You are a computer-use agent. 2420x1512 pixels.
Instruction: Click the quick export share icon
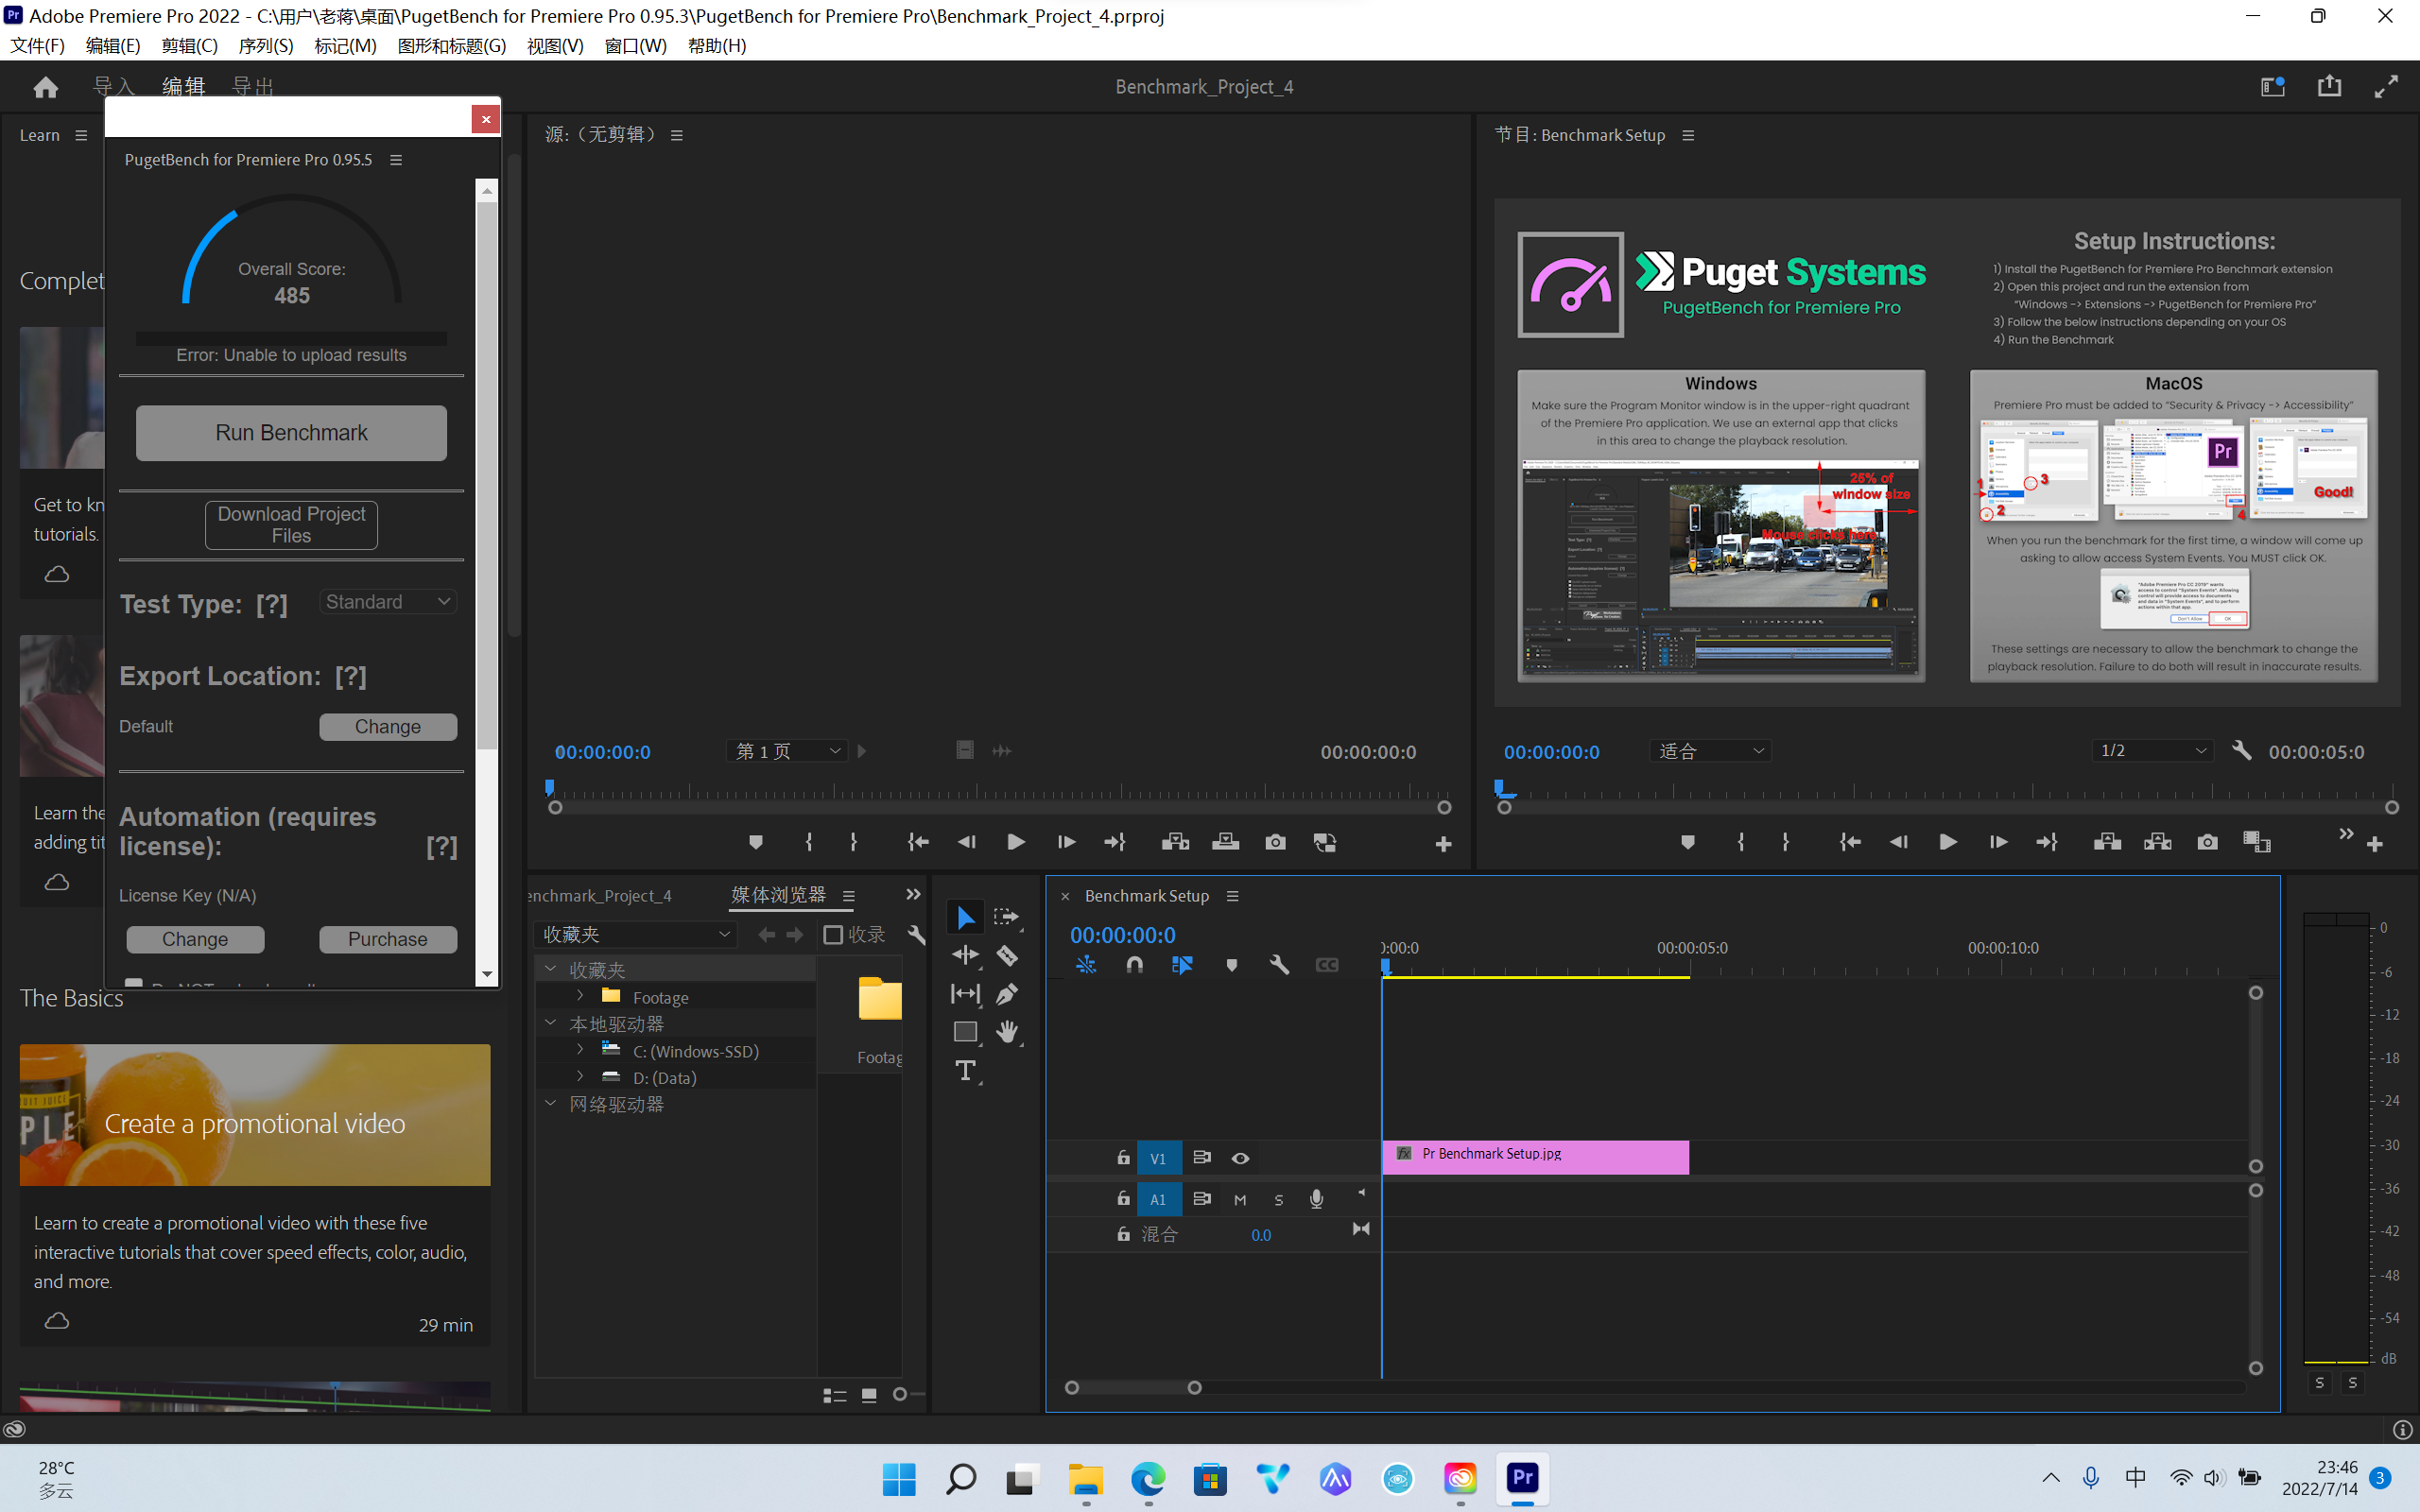tap(2329, 87)
